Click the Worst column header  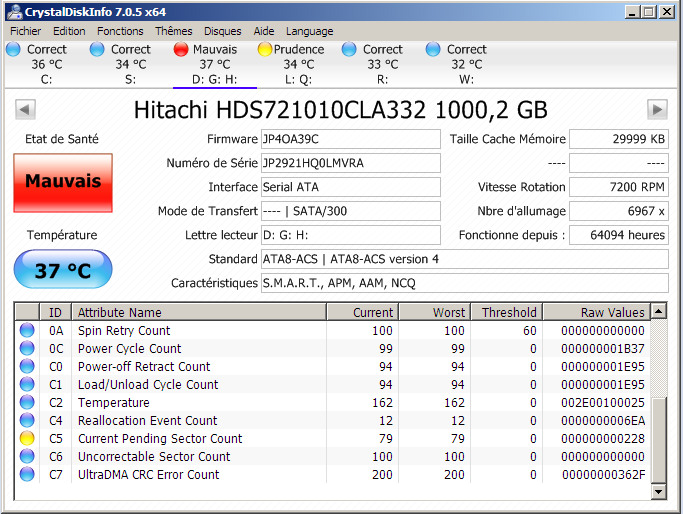pos(435,312)
